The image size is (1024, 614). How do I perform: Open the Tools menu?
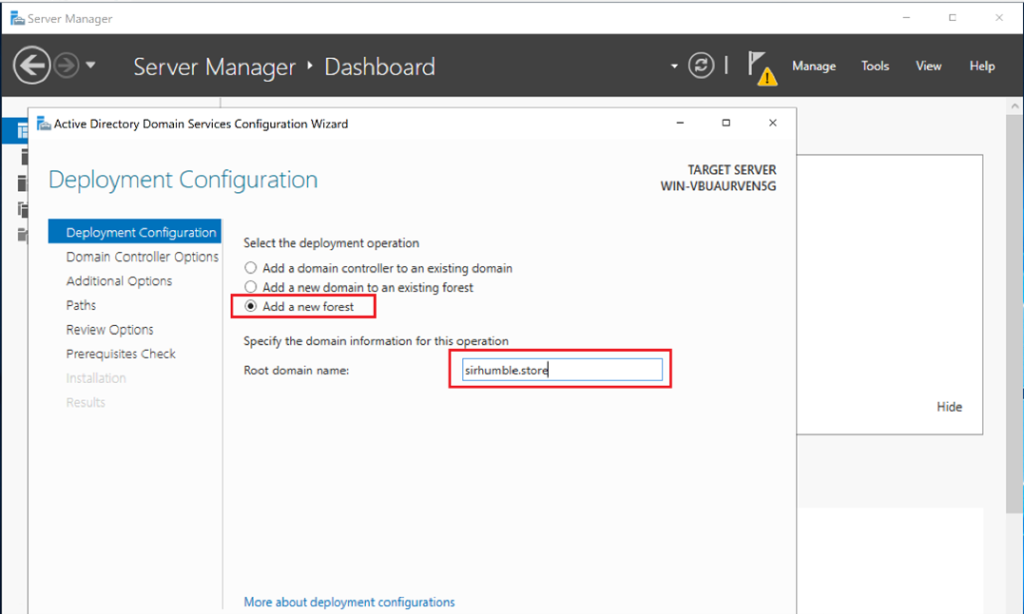coord(874,66)
